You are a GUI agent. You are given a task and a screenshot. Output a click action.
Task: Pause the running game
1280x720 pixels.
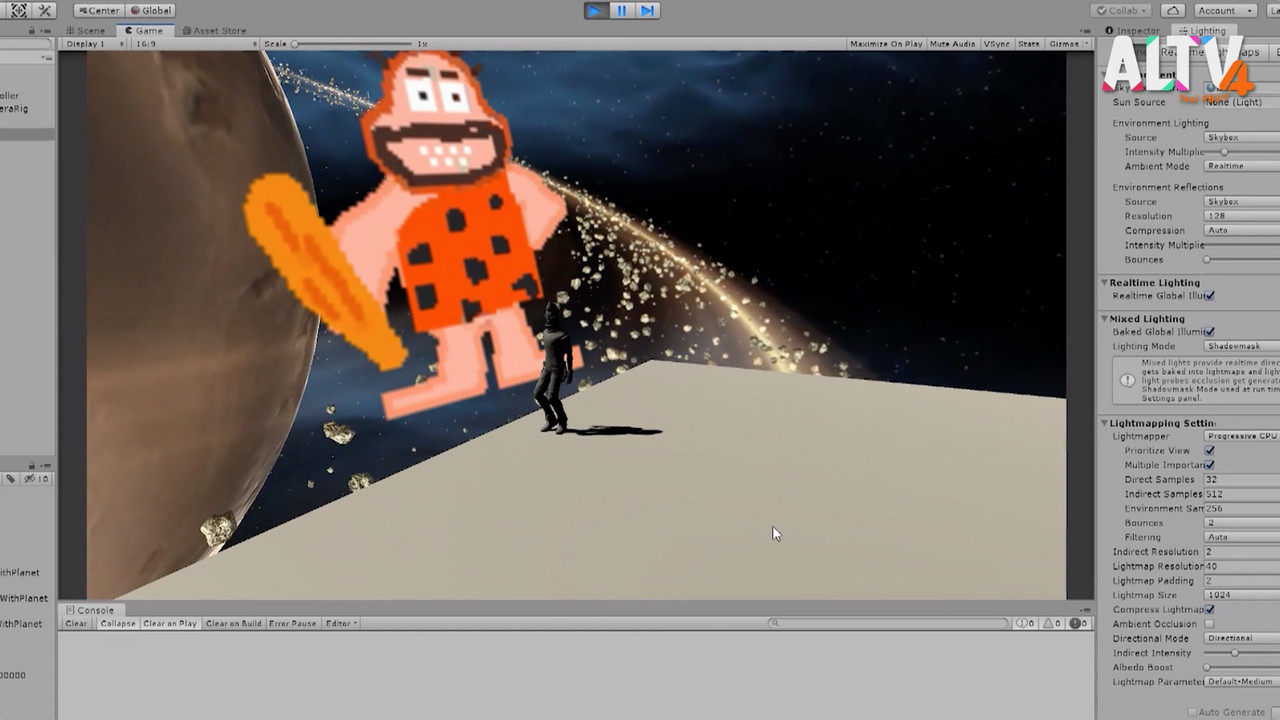[x=621, y=10]
